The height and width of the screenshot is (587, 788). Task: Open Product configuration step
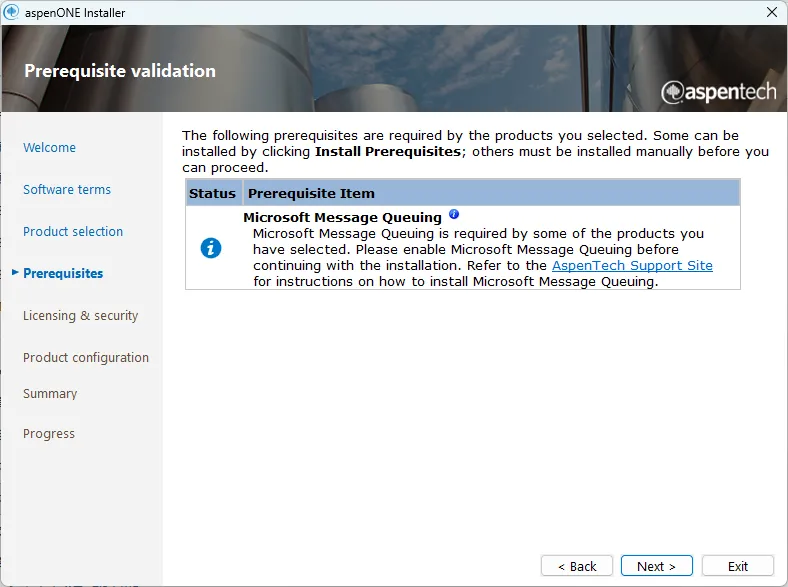(86, 357)
